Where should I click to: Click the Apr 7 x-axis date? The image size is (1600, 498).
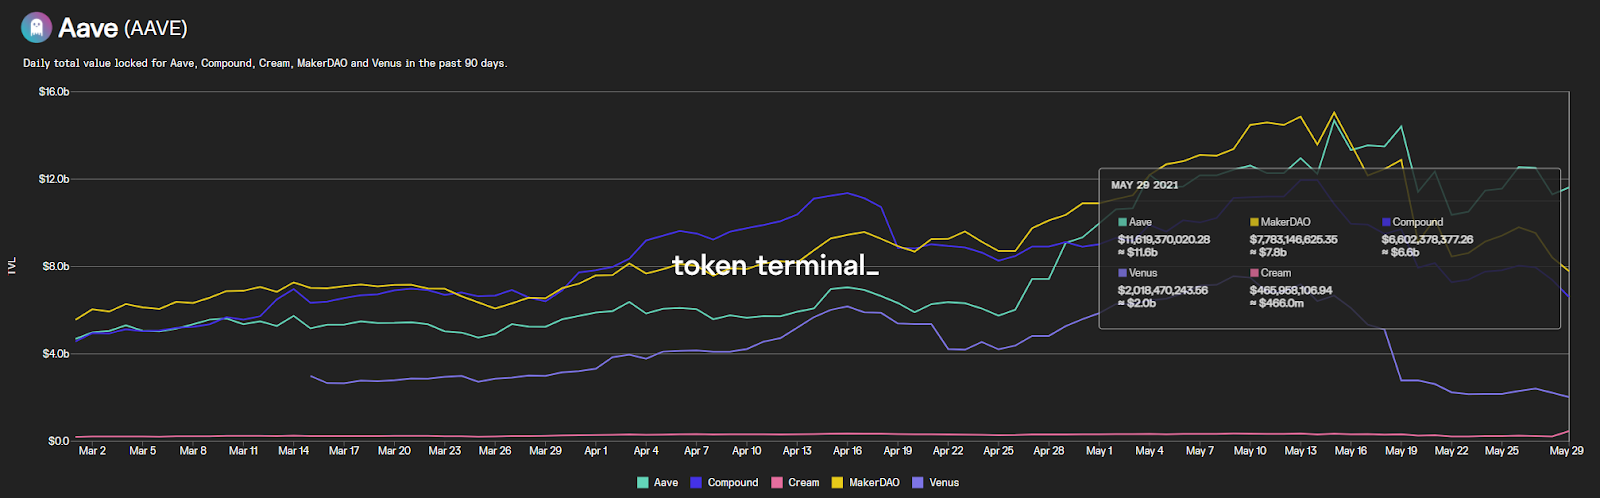pyautogui.click(x=696, y=451)
